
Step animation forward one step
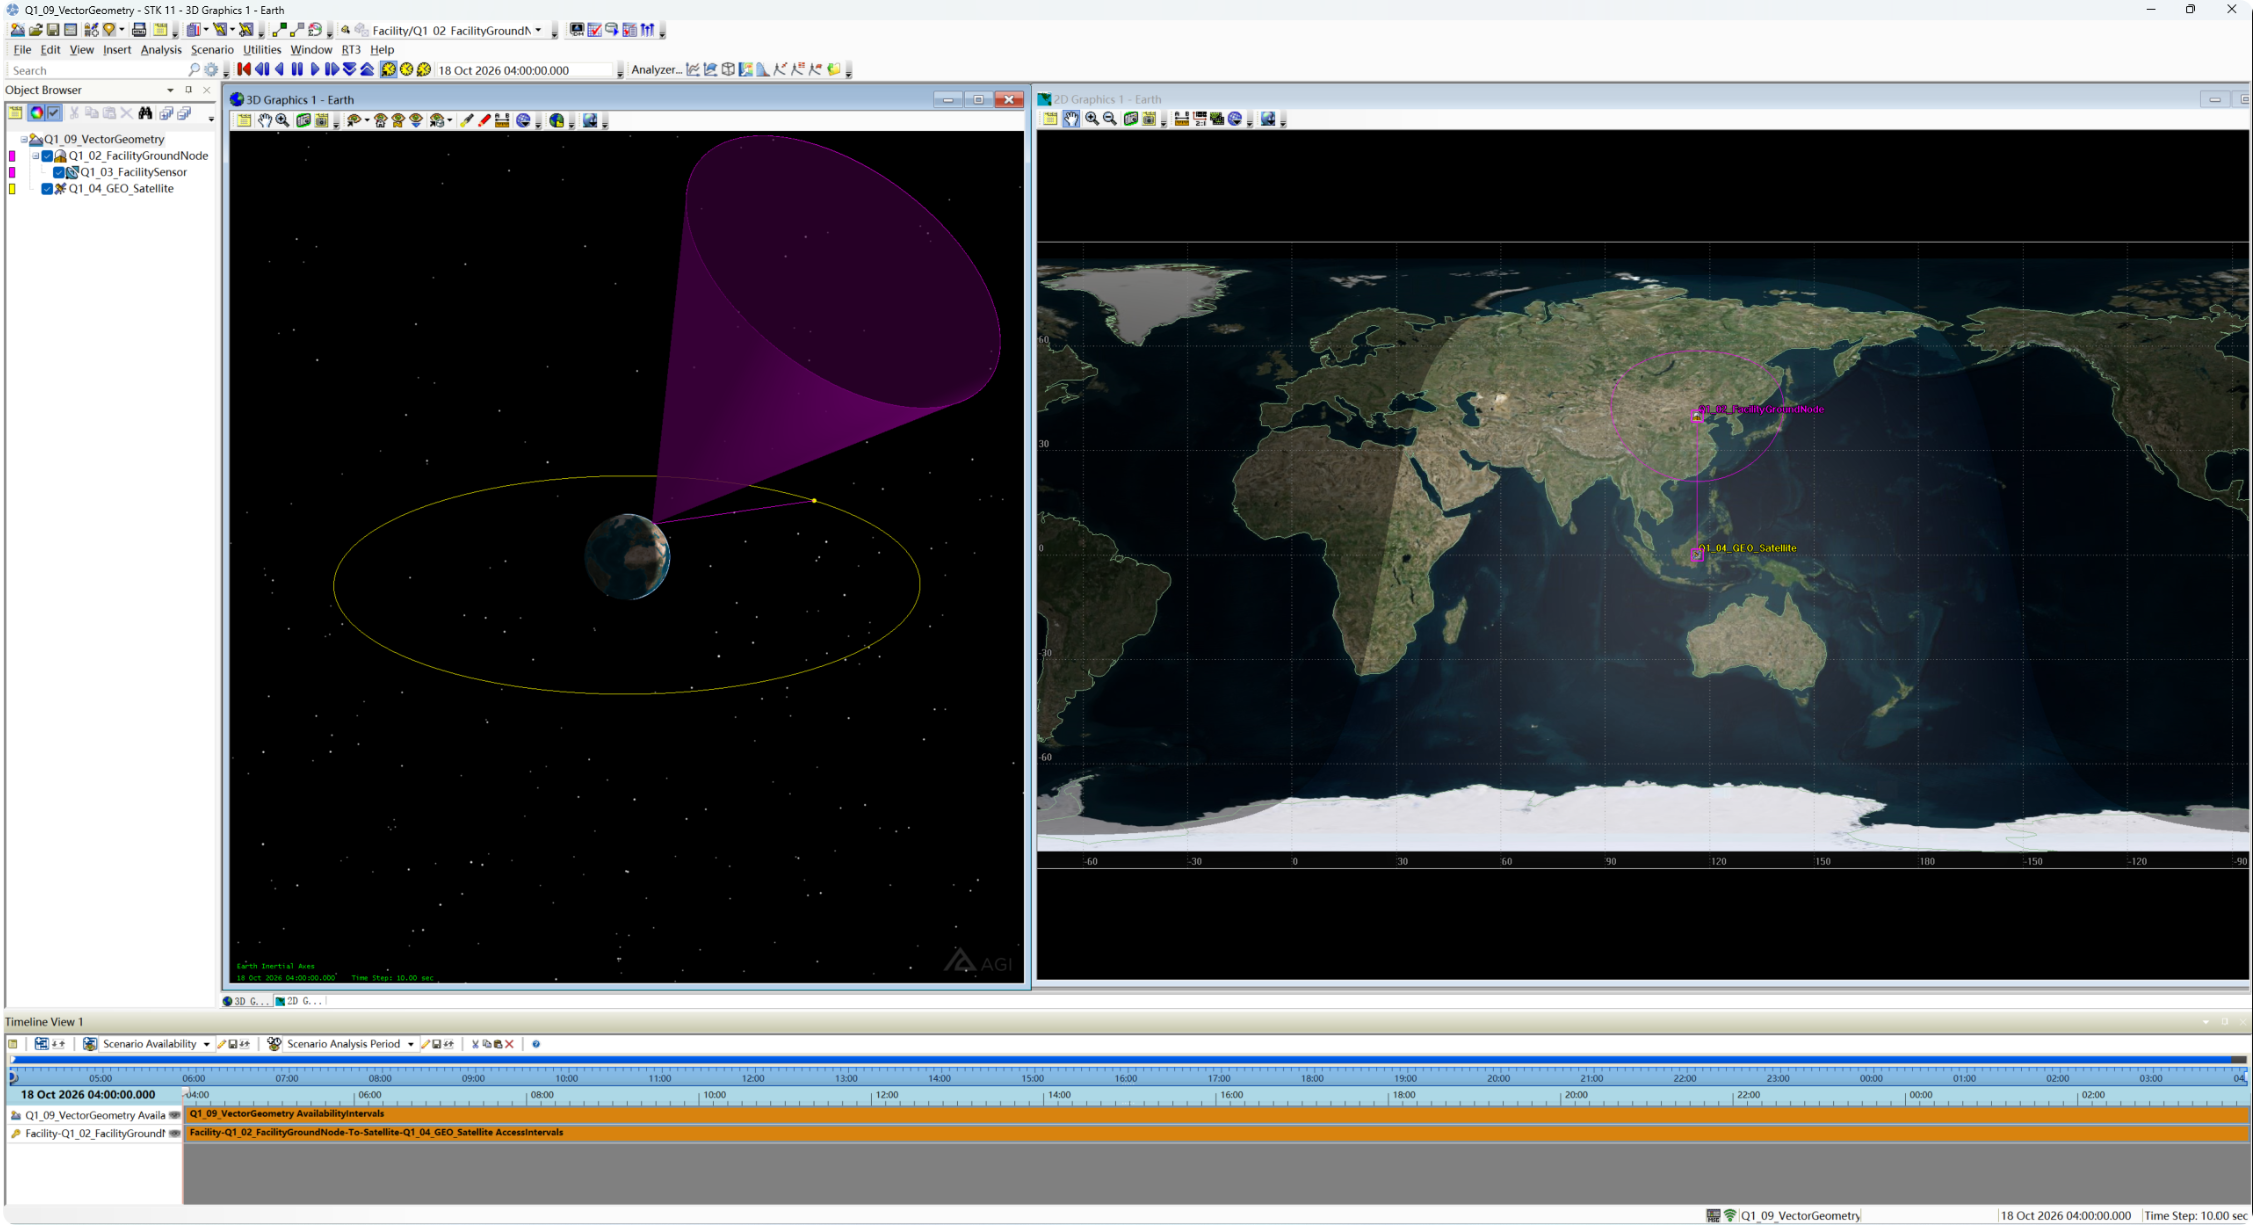pyautogui.click(x=332, y=70)
